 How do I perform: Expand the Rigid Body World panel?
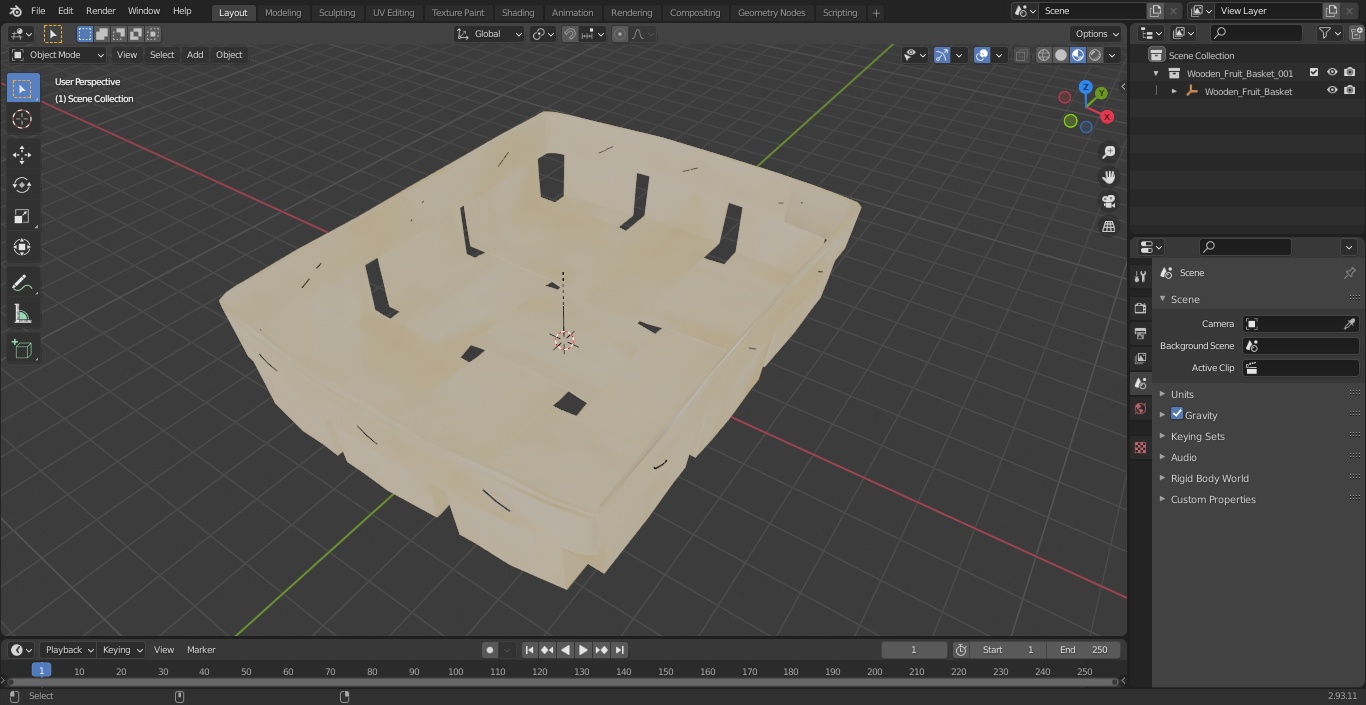[x=1209, y=478]
